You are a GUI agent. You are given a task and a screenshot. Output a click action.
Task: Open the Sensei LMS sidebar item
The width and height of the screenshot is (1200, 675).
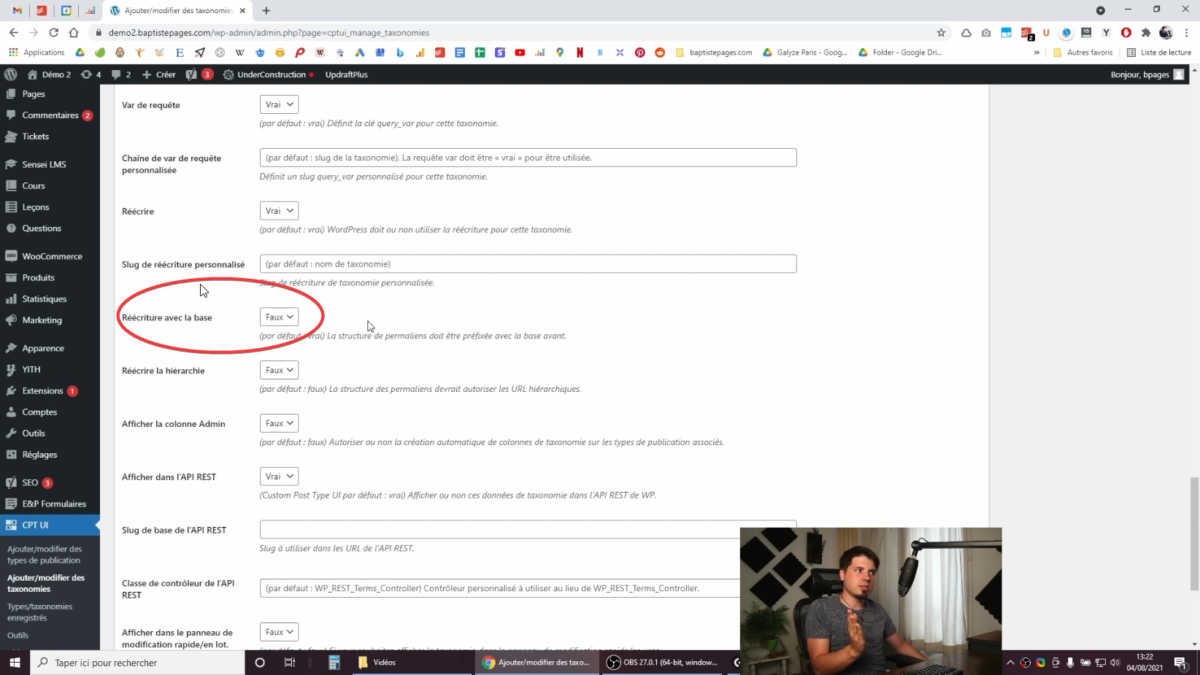pyautogui.click(x=43, y=164)
